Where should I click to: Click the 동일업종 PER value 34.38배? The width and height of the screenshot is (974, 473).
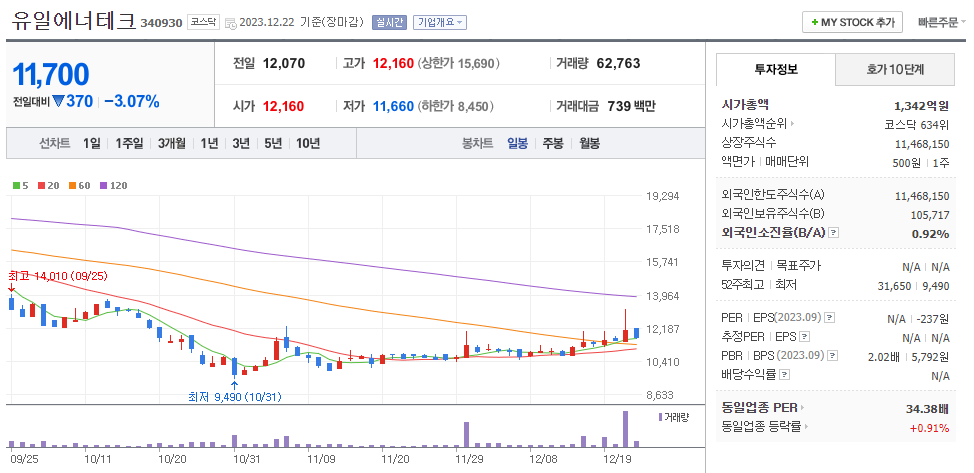[x=928, y=408]
